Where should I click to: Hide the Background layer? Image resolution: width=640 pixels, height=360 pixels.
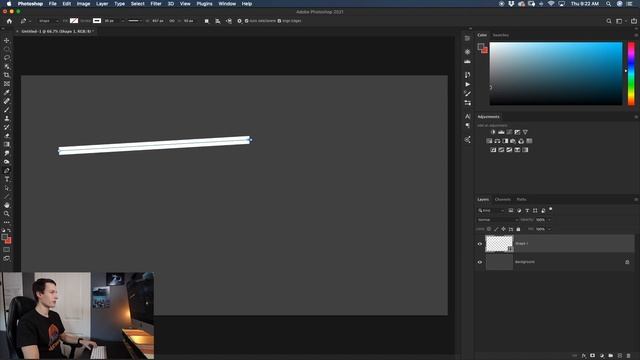[x=480, y=262]
